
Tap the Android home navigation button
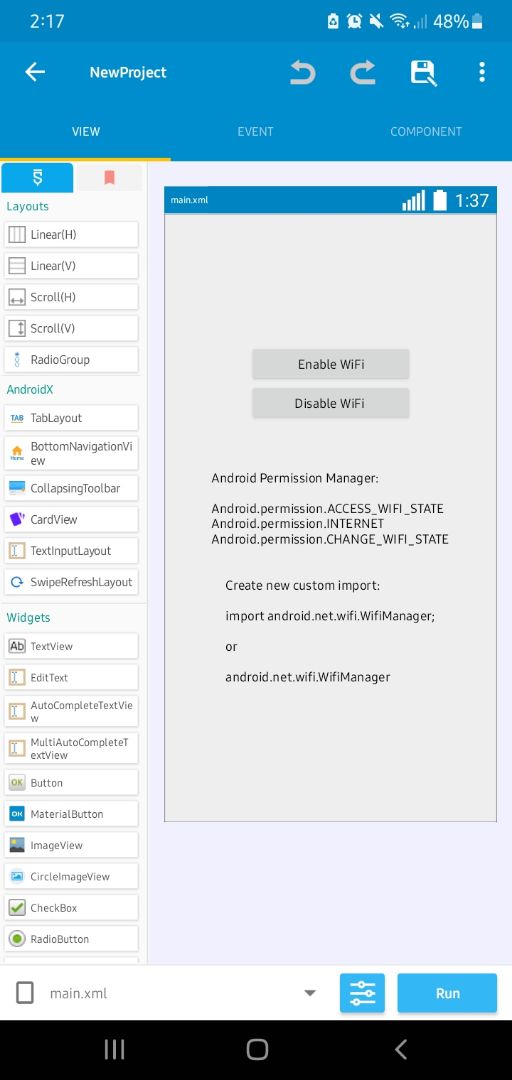pos(257,1049)
